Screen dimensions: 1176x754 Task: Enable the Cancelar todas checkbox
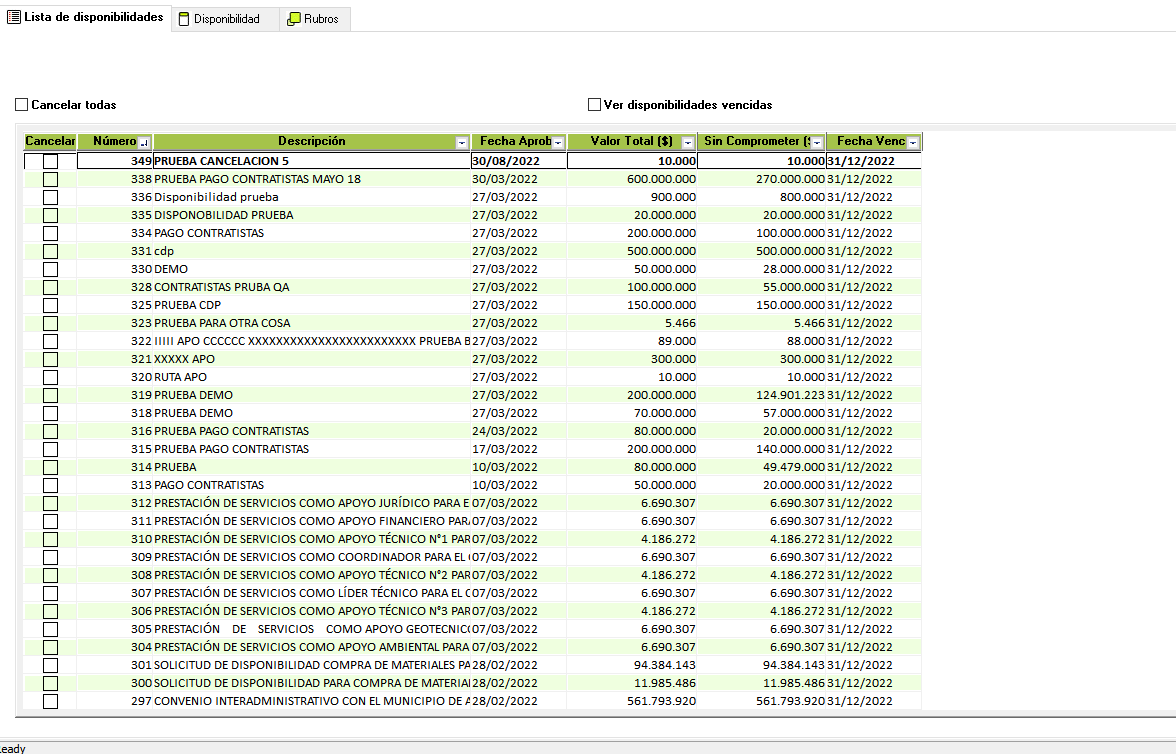coord(22,105)
